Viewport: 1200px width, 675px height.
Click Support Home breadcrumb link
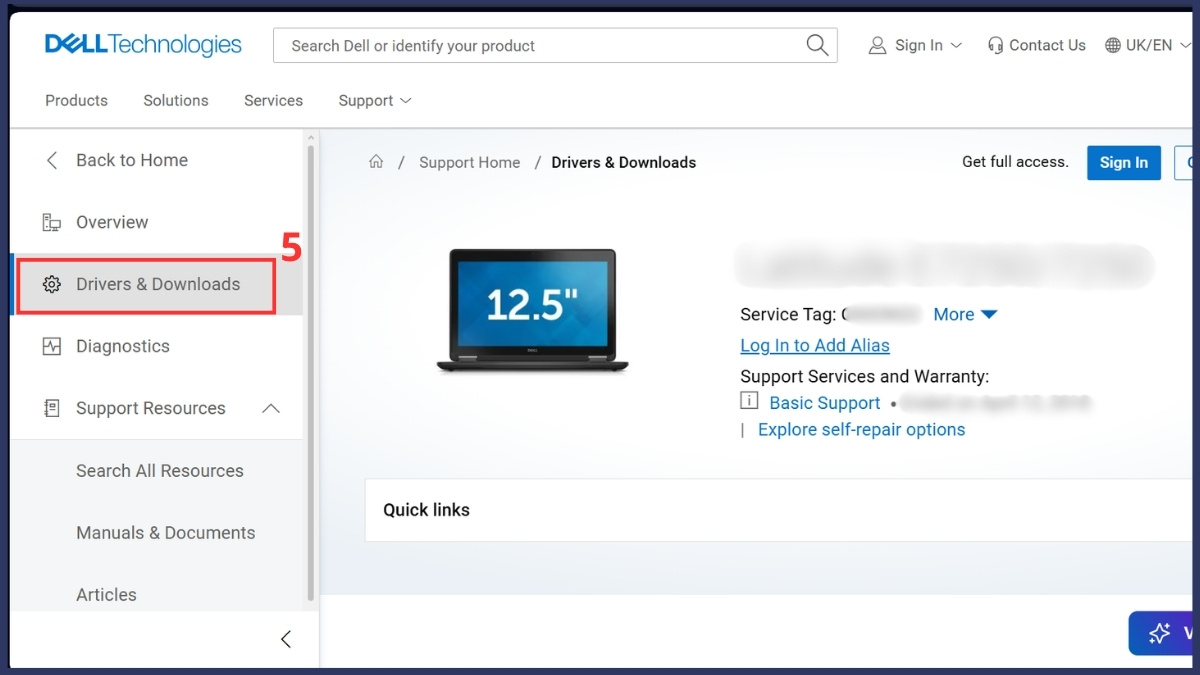[x=470, y=162]
